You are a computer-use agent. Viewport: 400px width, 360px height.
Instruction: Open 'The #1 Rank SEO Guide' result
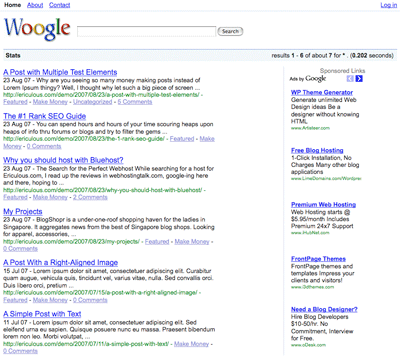point(45,116)
